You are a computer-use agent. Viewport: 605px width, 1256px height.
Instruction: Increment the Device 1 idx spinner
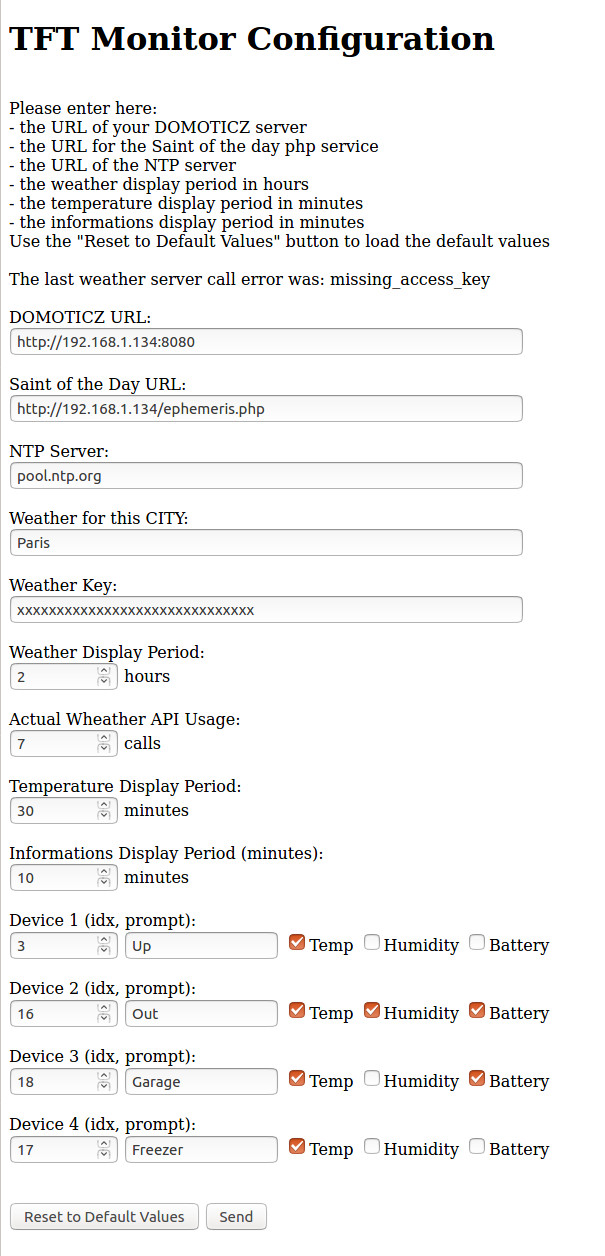pyautogui.click(x=104, y=940)
